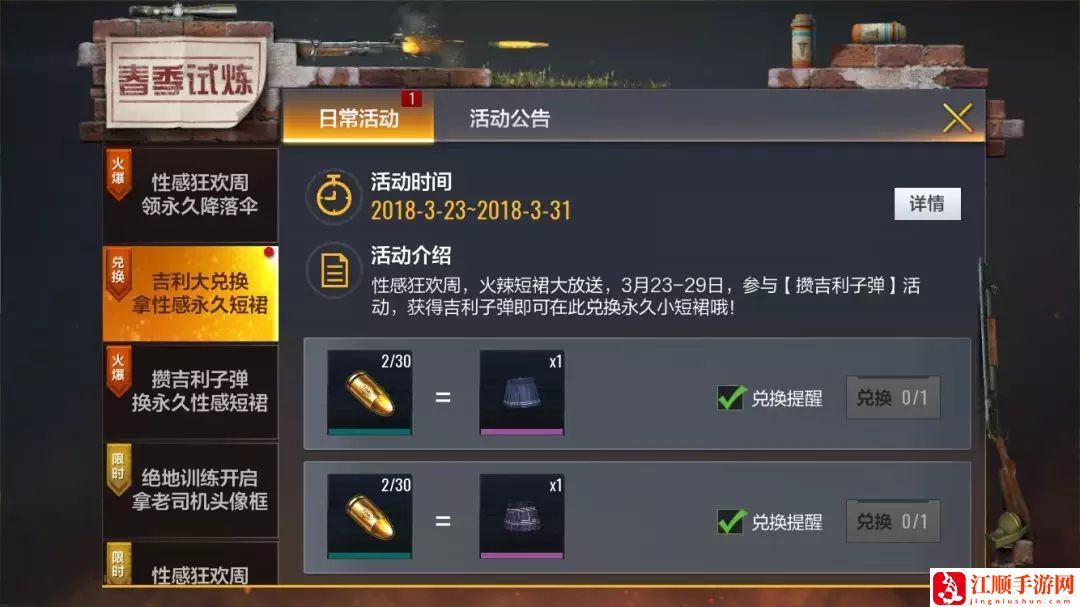Click 兑换 0/1 button in second row

coord(893,522)
